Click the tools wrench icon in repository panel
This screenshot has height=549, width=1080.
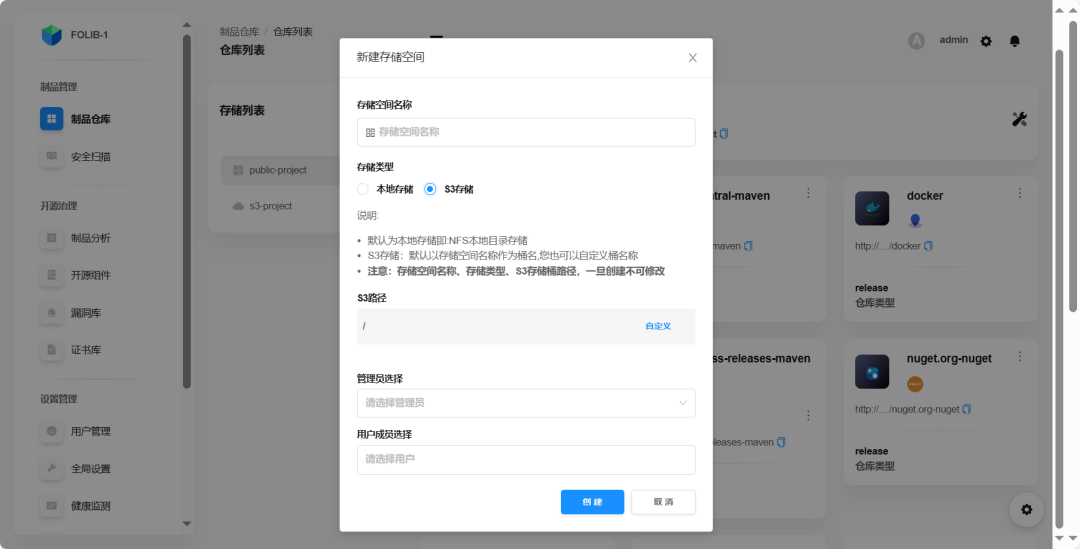pyautogui.click(x=1019, y=119)
